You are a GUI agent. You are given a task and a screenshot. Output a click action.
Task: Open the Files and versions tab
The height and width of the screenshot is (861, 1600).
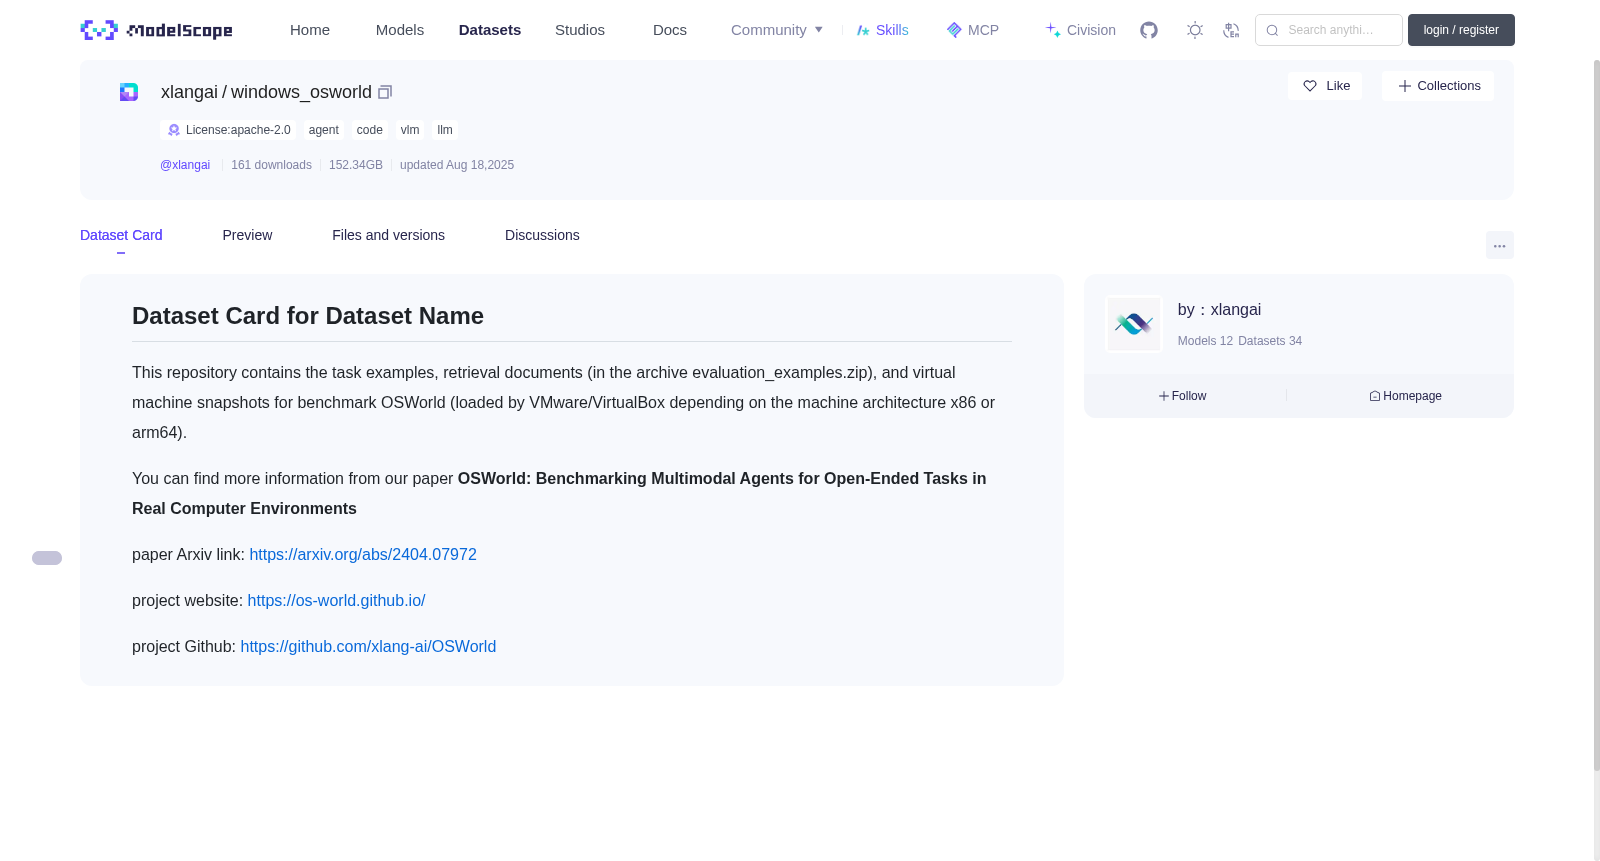click(x=388, y=235)
